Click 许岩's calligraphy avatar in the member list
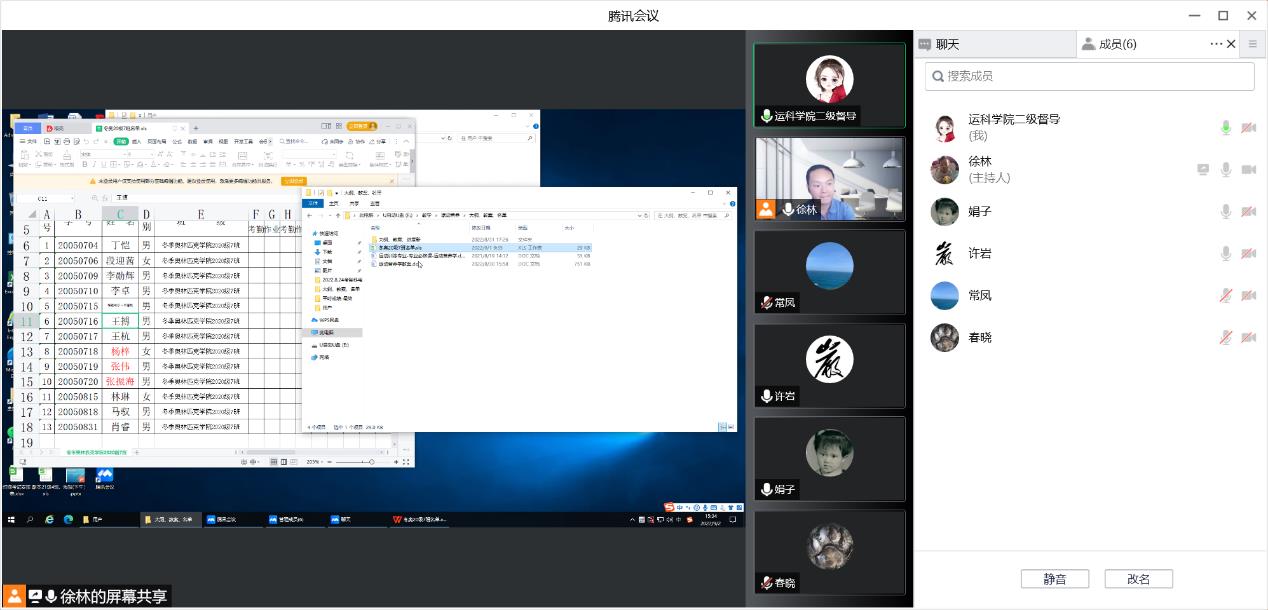 944,254
